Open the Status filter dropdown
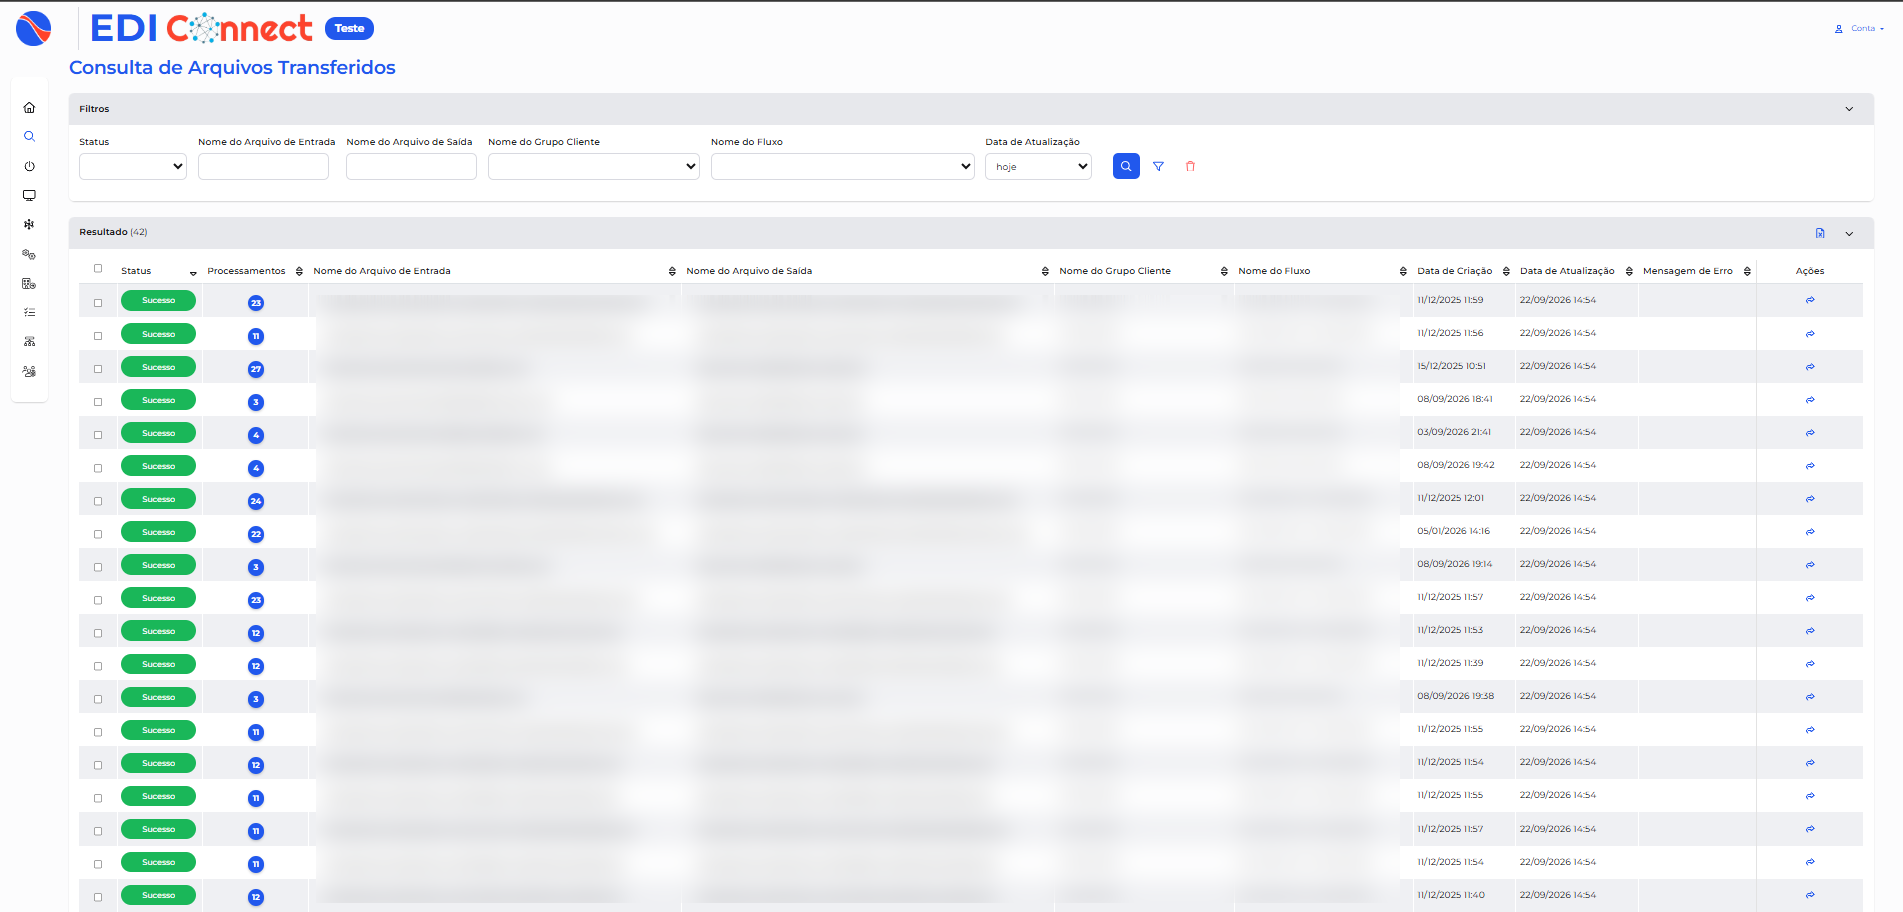Viewport: 1903px width, 912px height. (x=133, y=166)
